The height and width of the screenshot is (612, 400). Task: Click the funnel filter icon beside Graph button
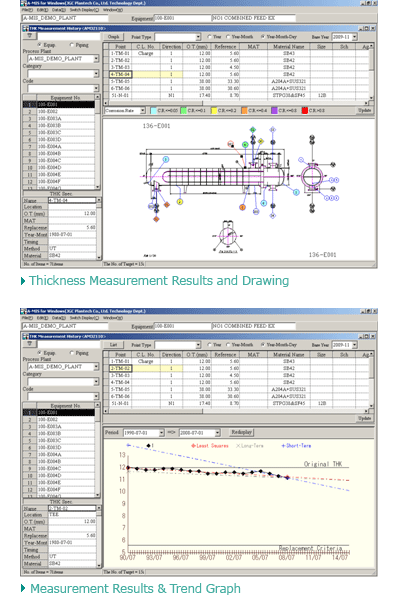coord(30,36)
